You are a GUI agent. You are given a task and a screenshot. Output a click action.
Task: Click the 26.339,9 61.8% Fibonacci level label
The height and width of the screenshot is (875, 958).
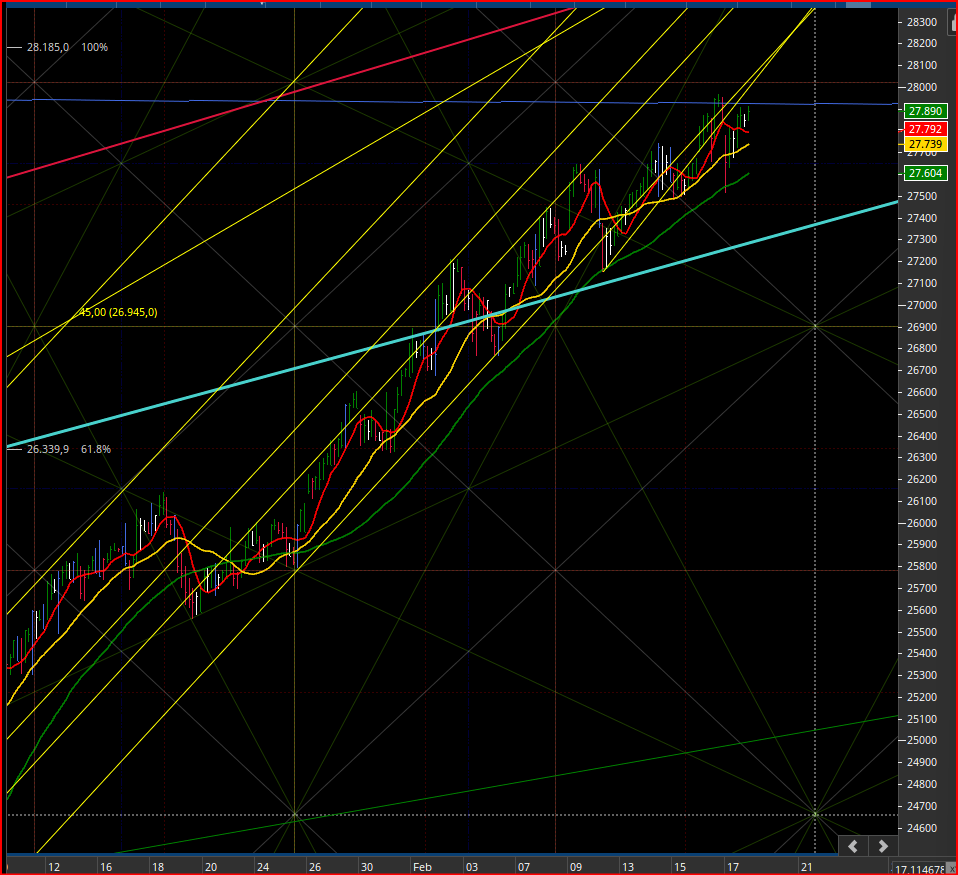tap(68, 449)
